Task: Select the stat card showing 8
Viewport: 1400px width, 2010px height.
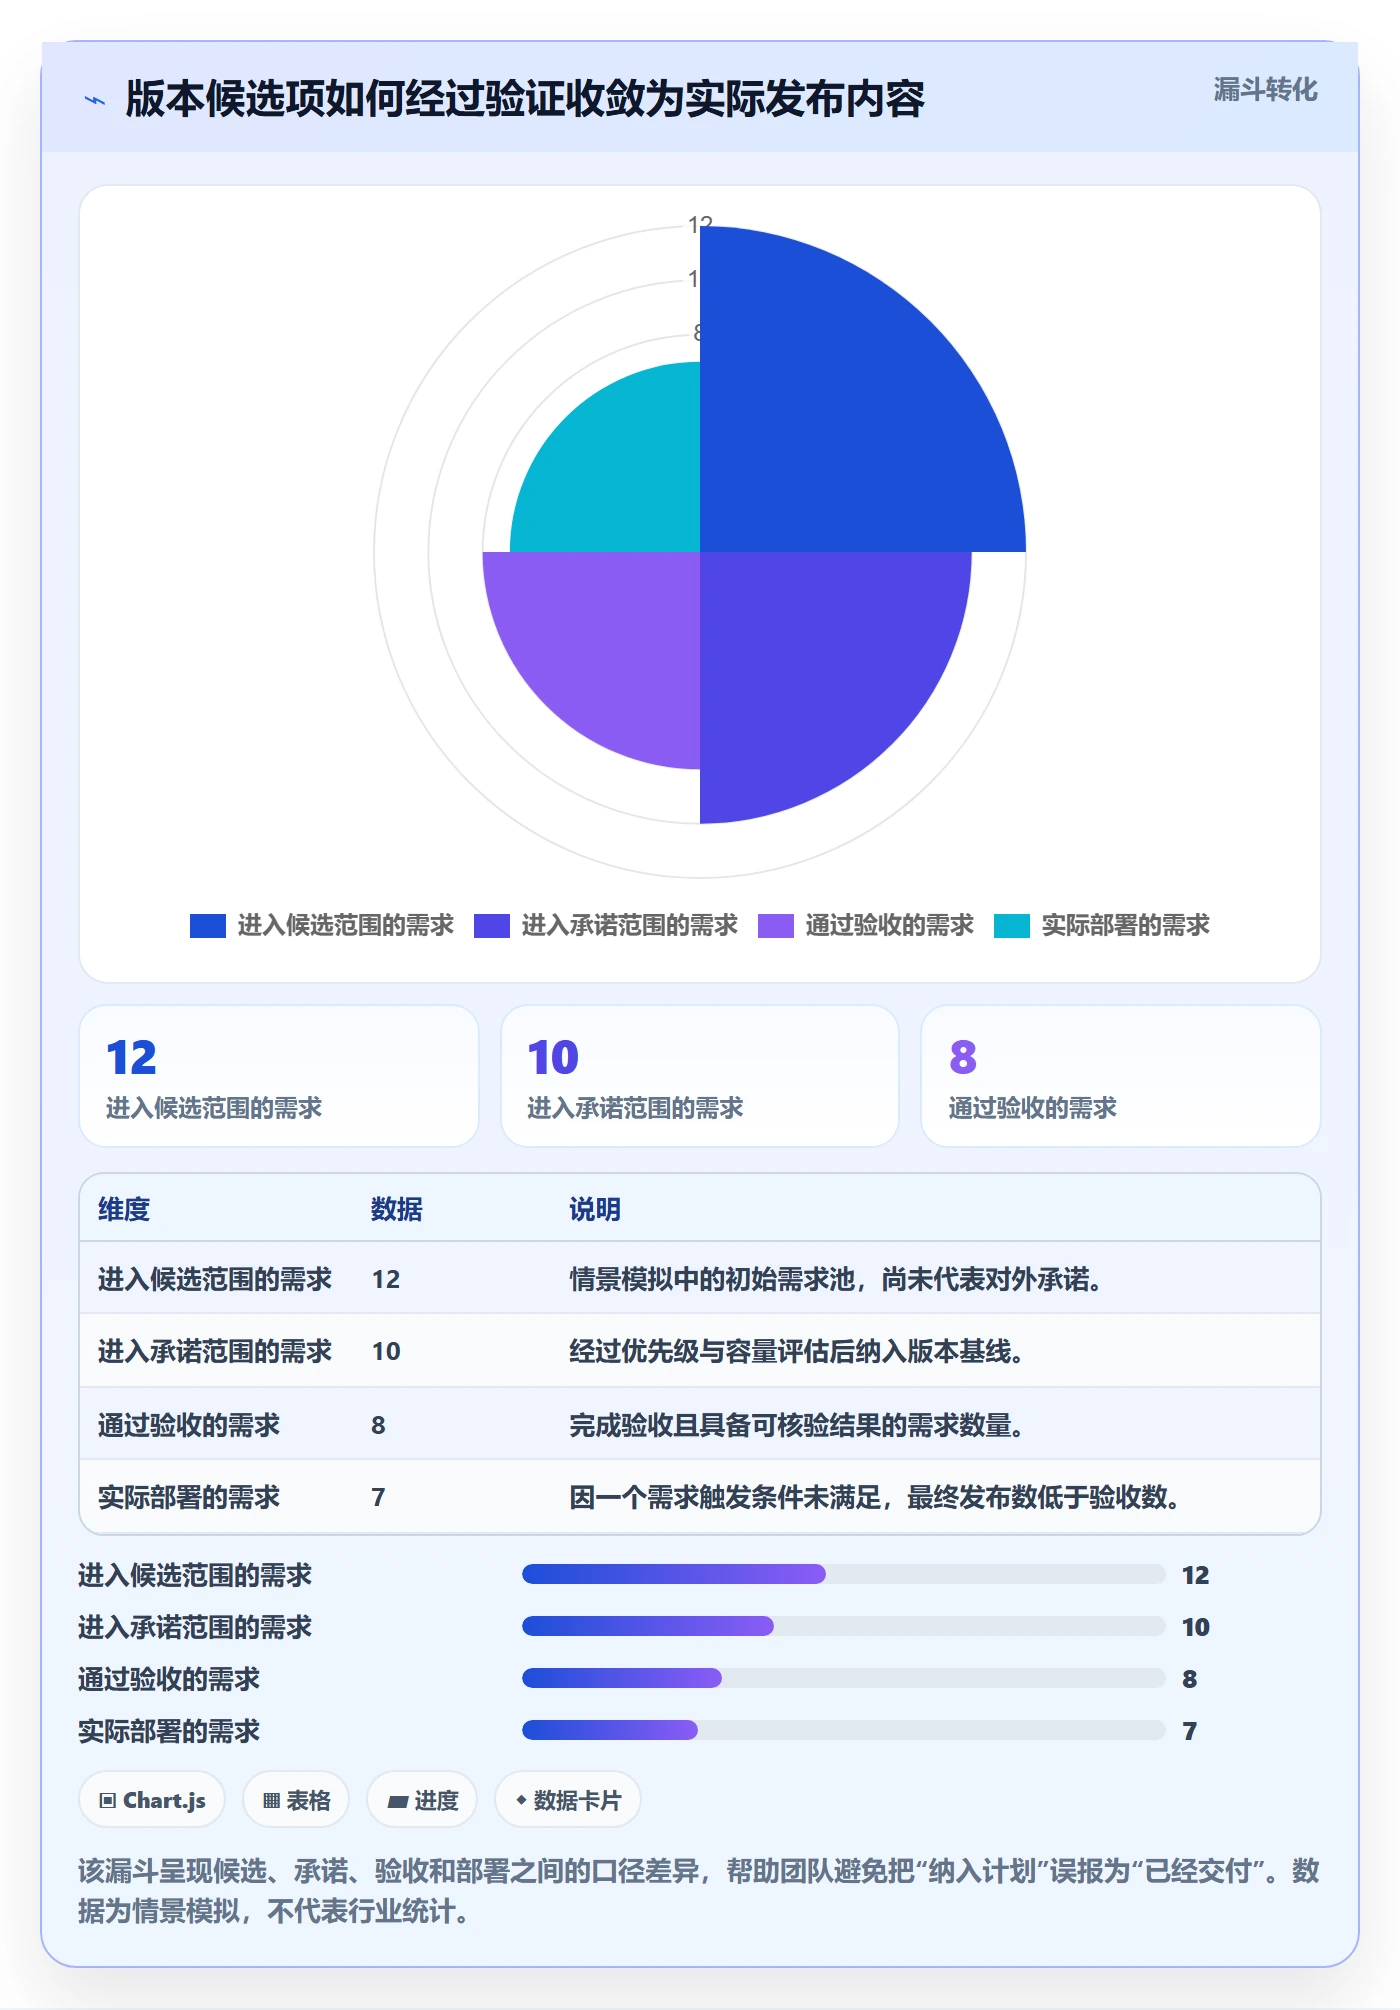Action: (x=1121, y=1076)
